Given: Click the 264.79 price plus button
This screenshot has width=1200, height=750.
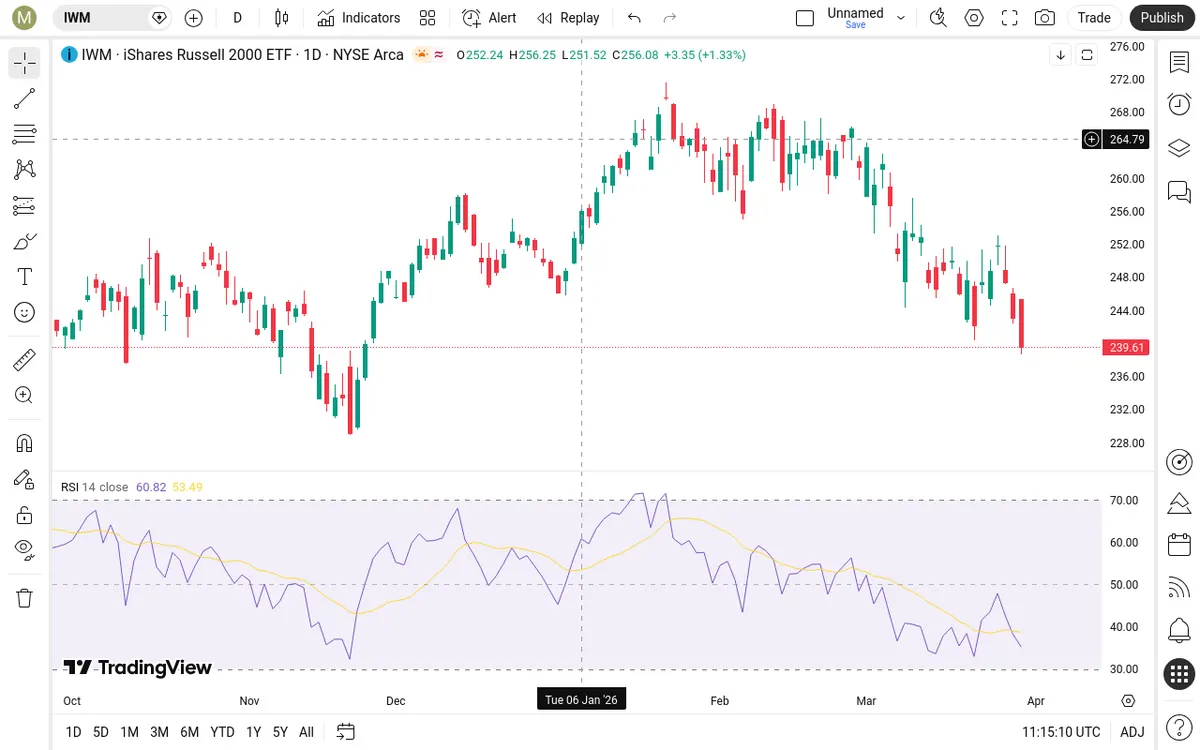Looking at the screenshot, I should coord(1092,139).
